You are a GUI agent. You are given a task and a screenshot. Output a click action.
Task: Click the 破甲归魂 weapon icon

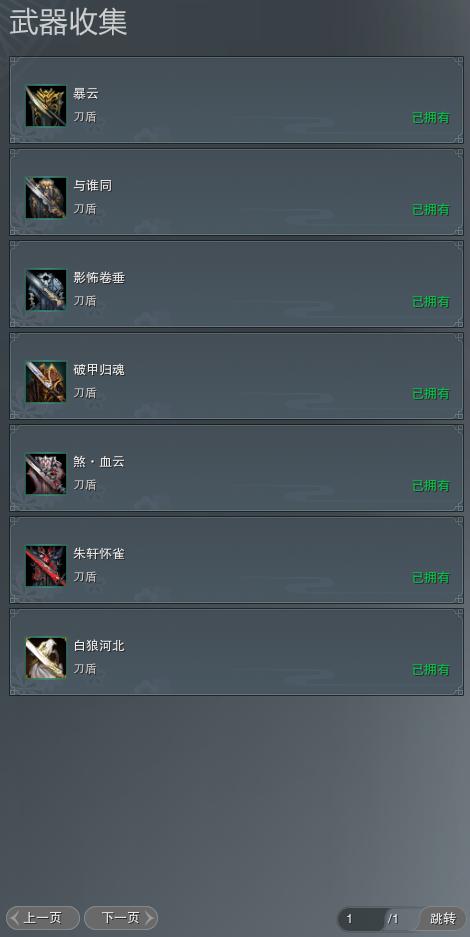tap(46, 382)
